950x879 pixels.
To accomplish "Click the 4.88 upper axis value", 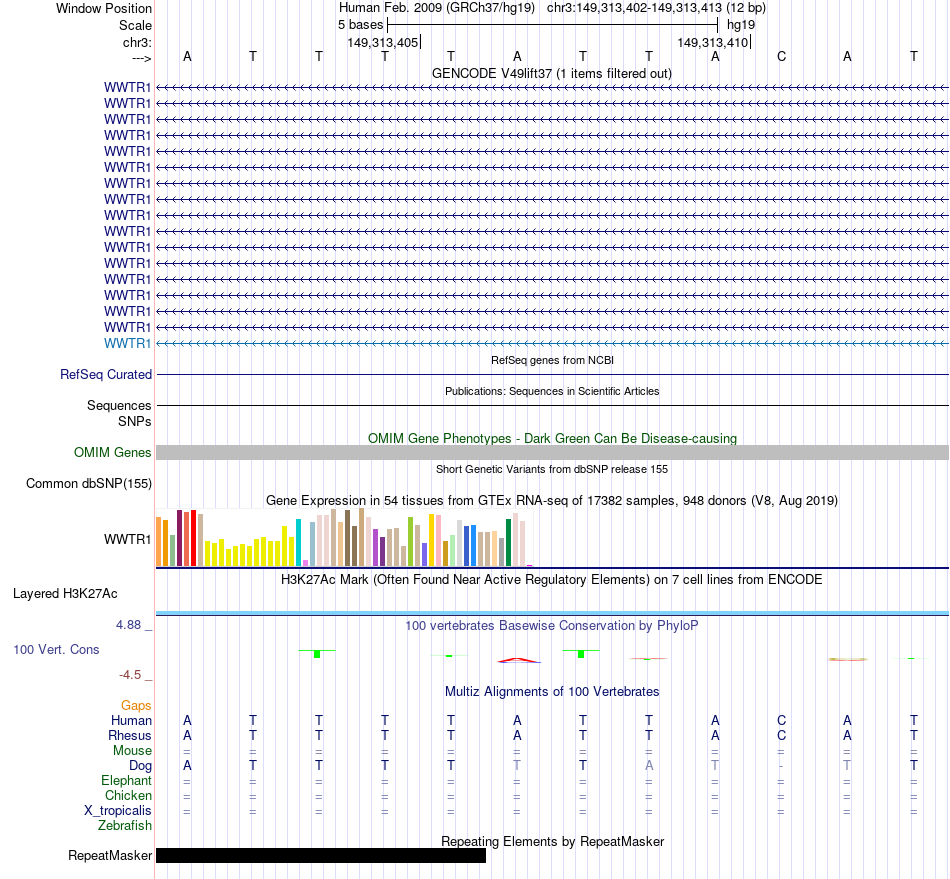I will click(x=129, y=625).
